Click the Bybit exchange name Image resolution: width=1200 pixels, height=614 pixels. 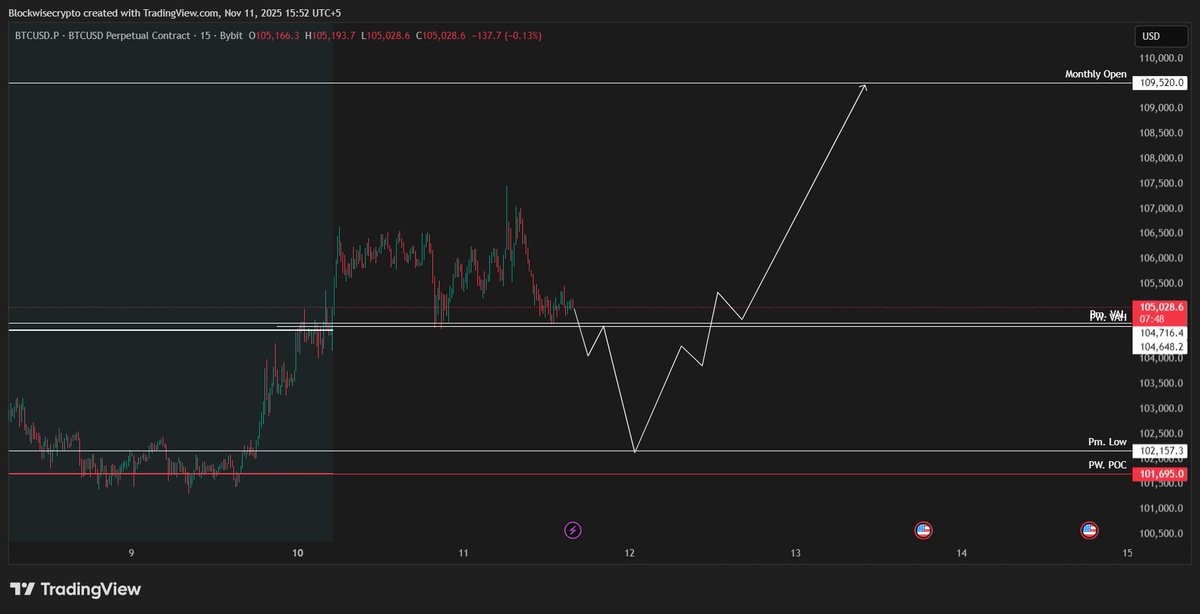point(234,35)
